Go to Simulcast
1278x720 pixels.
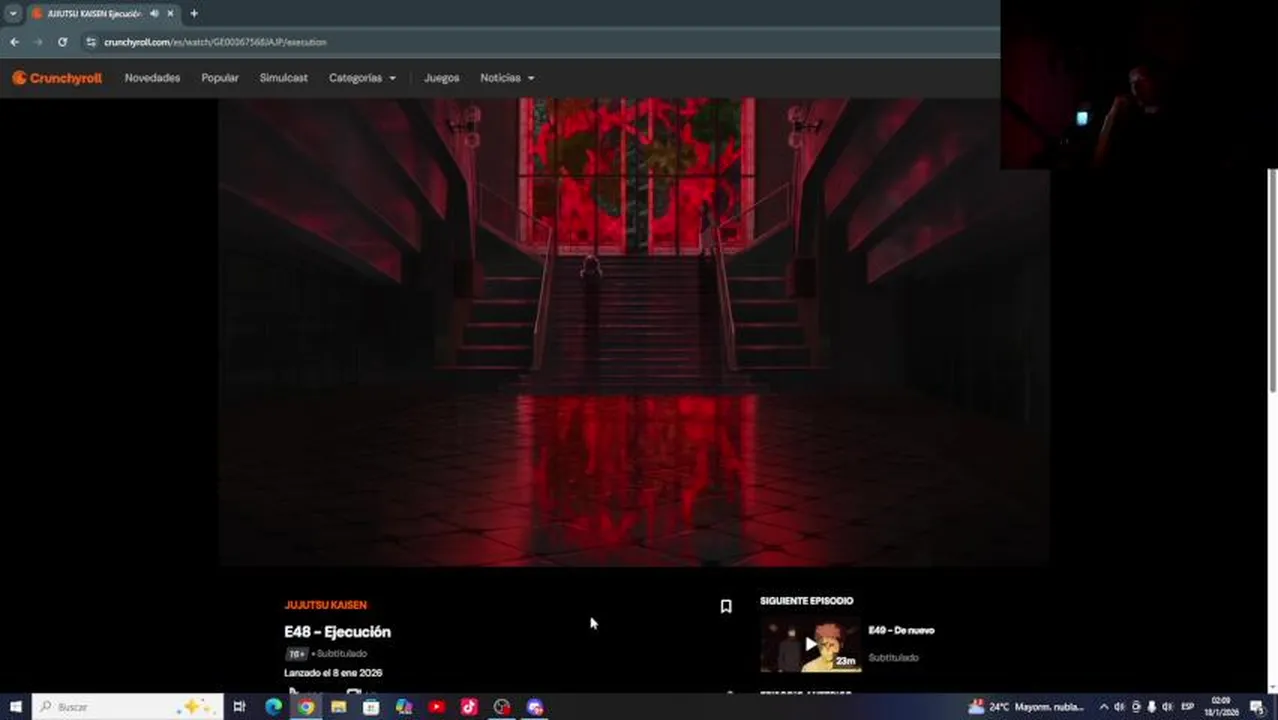(284, 78)
